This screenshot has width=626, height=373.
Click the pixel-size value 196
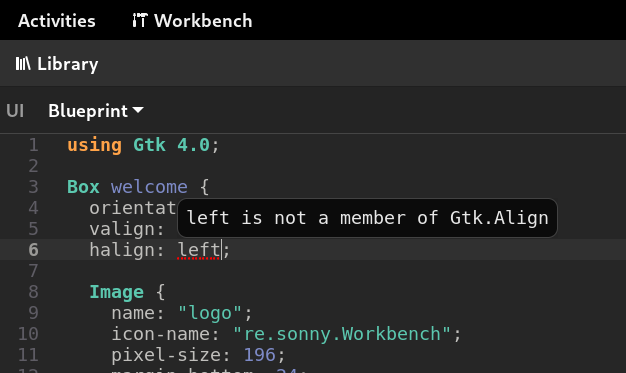(260, 355)
